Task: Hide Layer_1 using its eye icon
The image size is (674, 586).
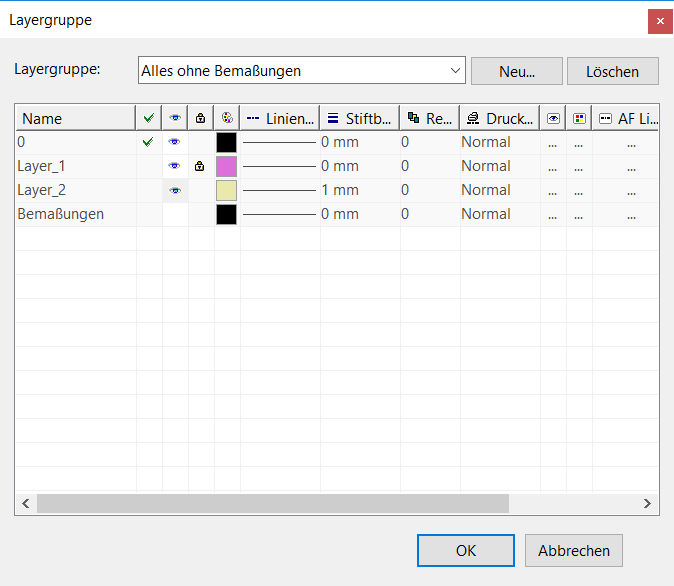Action: [x=175, y=166]
